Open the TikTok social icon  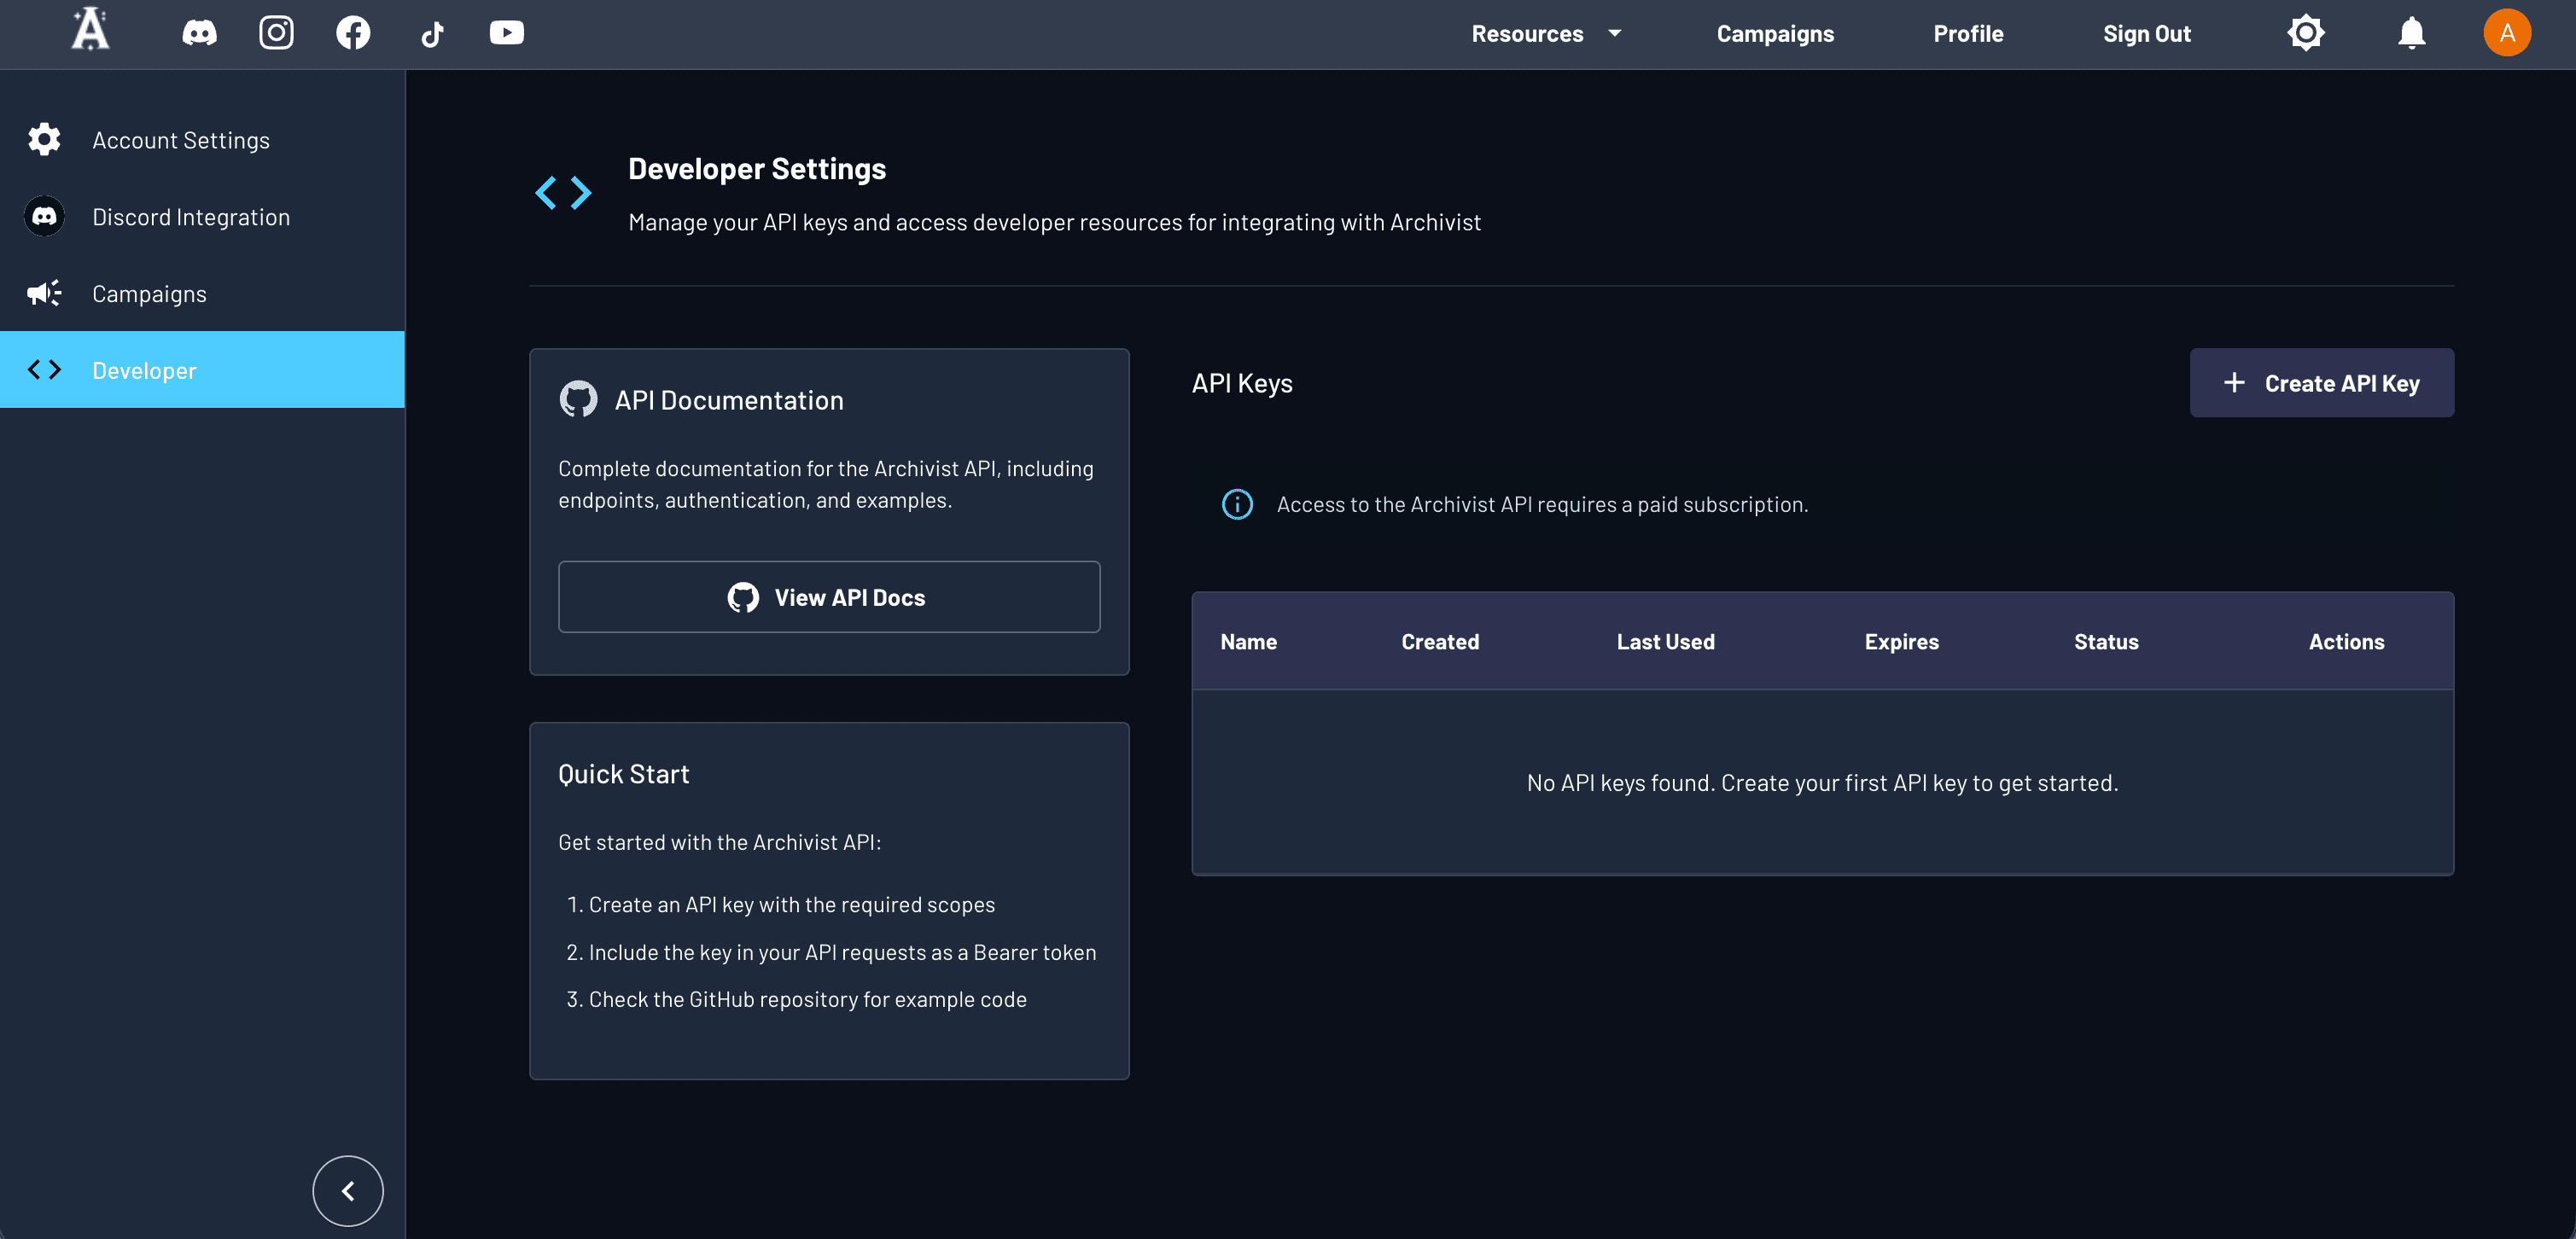pos(432,35)
